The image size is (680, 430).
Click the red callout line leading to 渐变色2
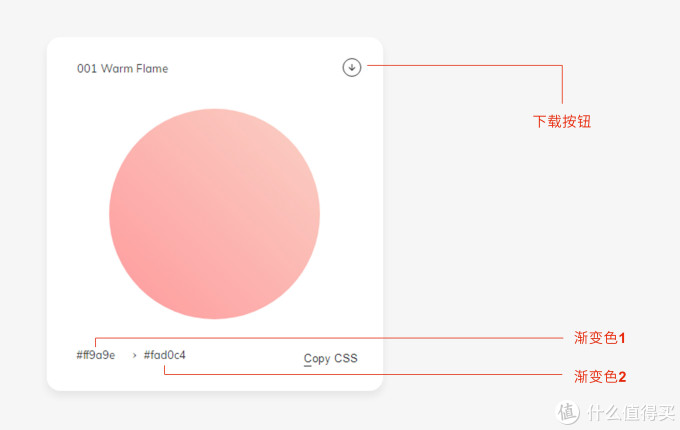coord(360,374)
